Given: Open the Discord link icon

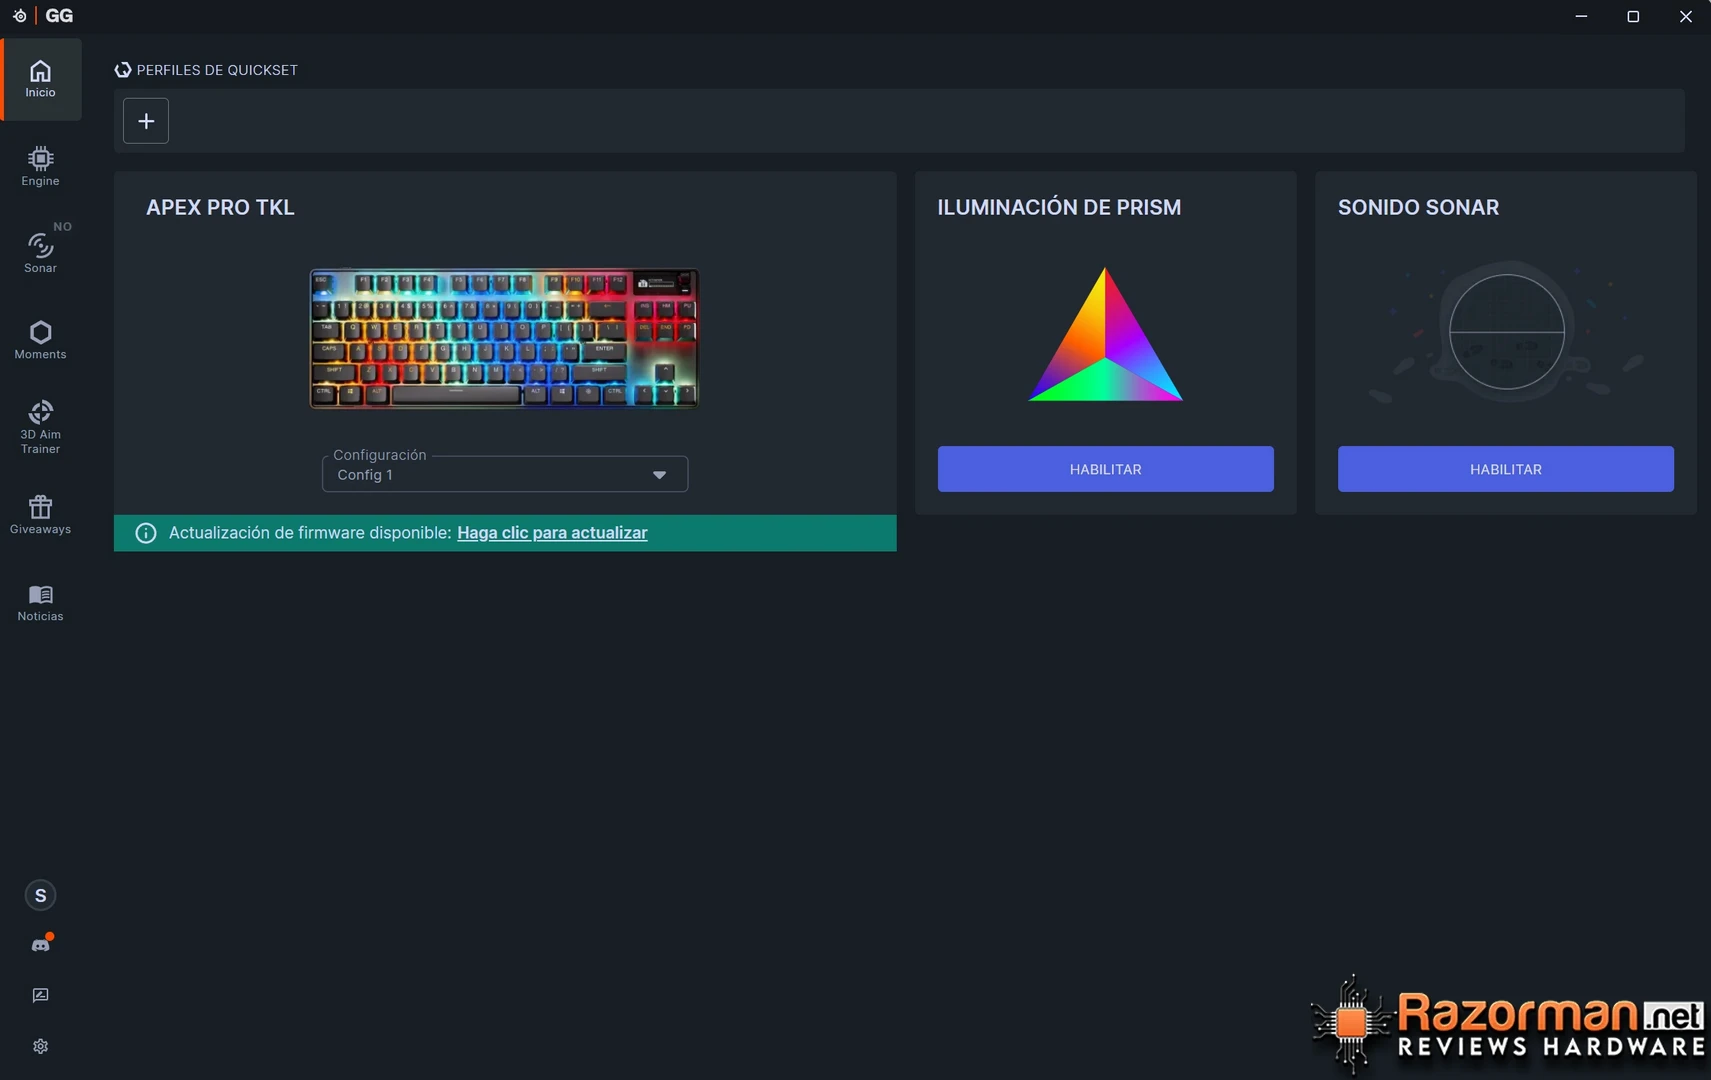Looking at the screenshot, I should [x=41, y=944].
